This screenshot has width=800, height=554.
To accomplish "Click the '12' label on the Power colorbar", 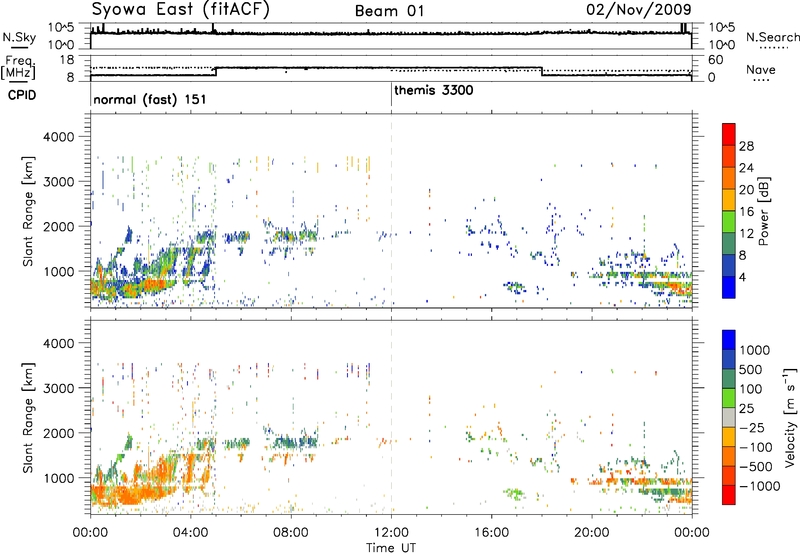I will point(746,233).
